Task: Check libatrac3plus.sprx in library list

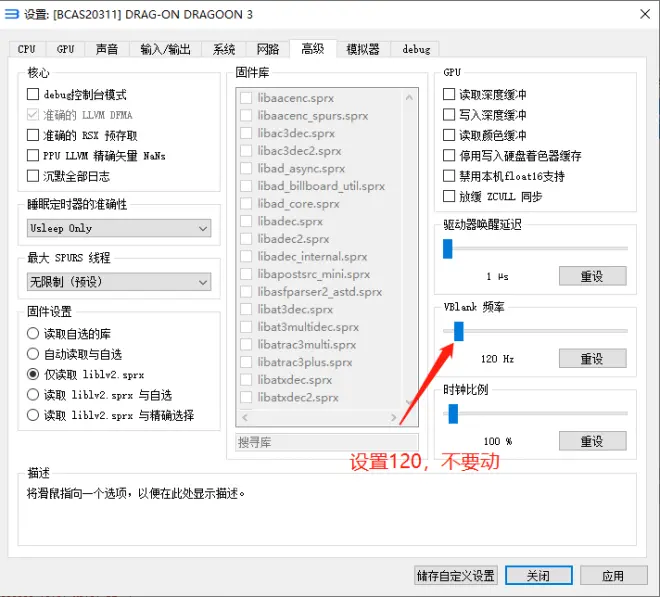Action: point(246,362)
